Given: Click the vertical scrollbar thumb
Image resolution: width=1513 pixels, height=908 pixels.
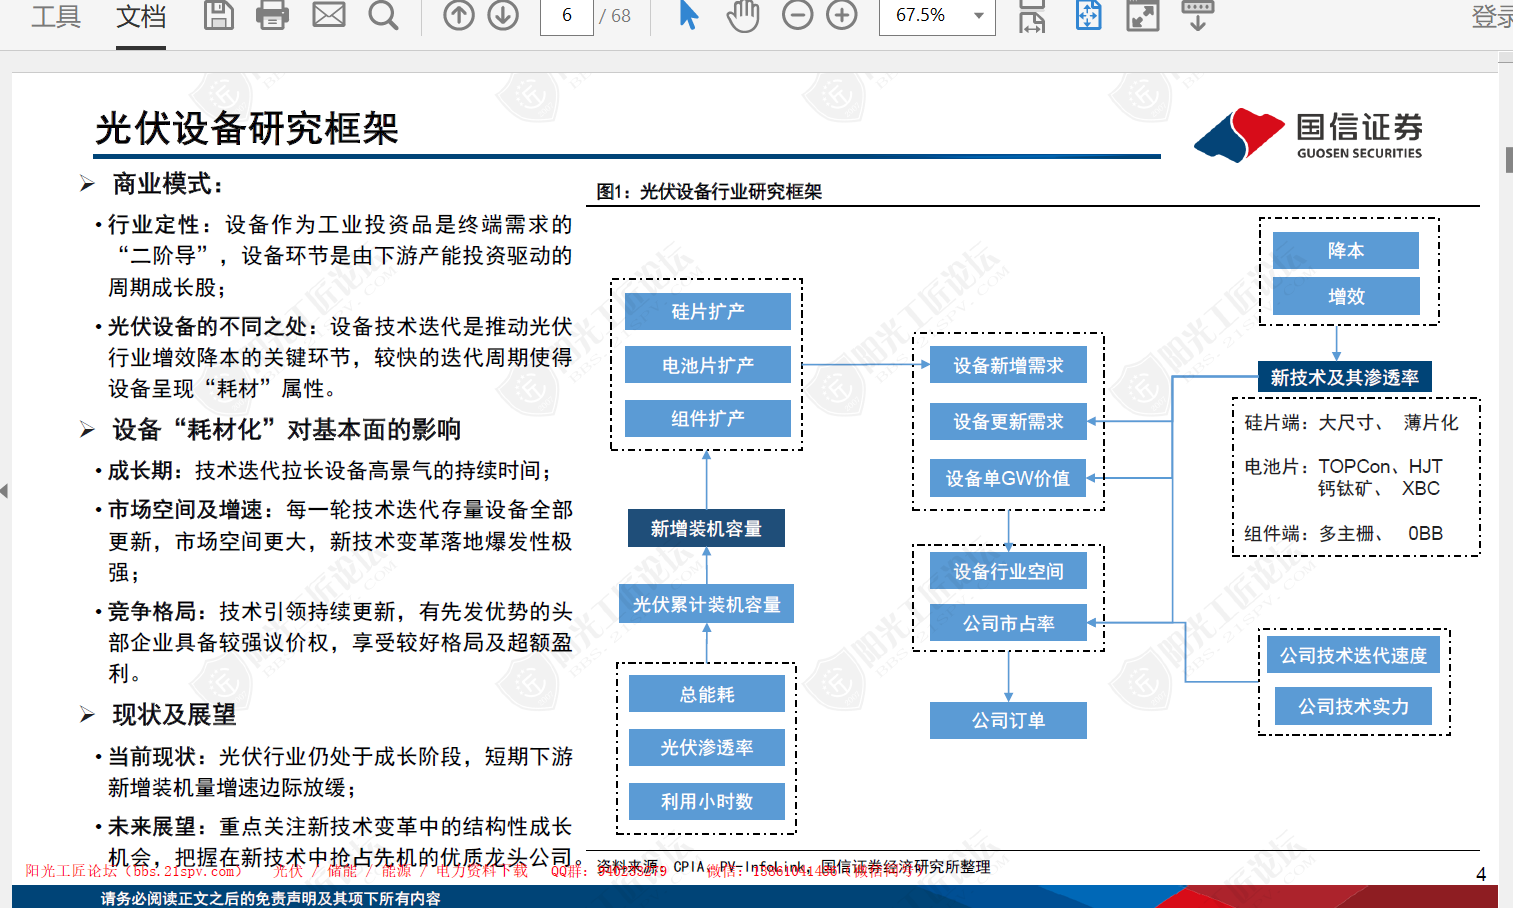Looking at the screenshot, I should pyautogui.click(x=1508, y=160).
